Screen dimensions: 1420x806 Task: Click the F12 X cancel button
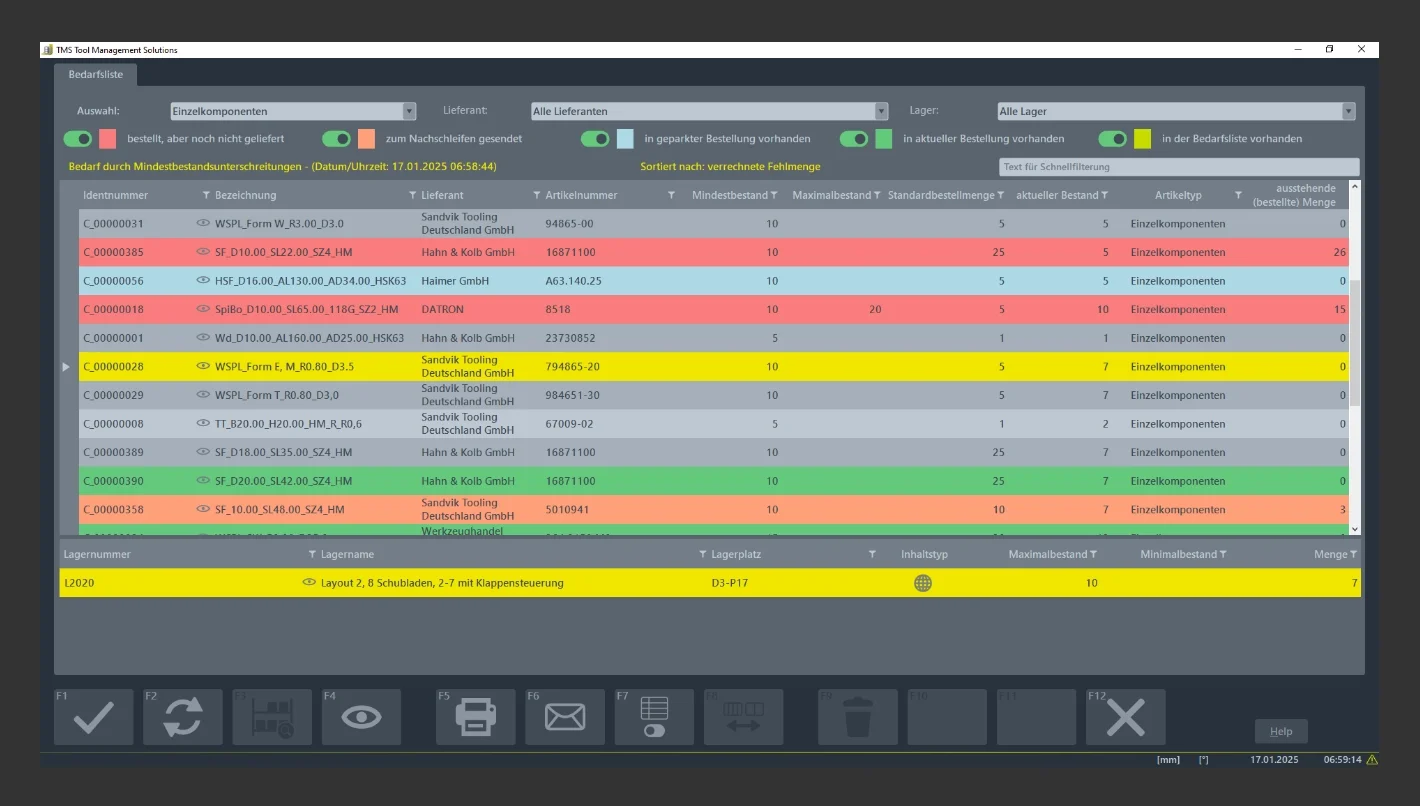point(1125,717)
